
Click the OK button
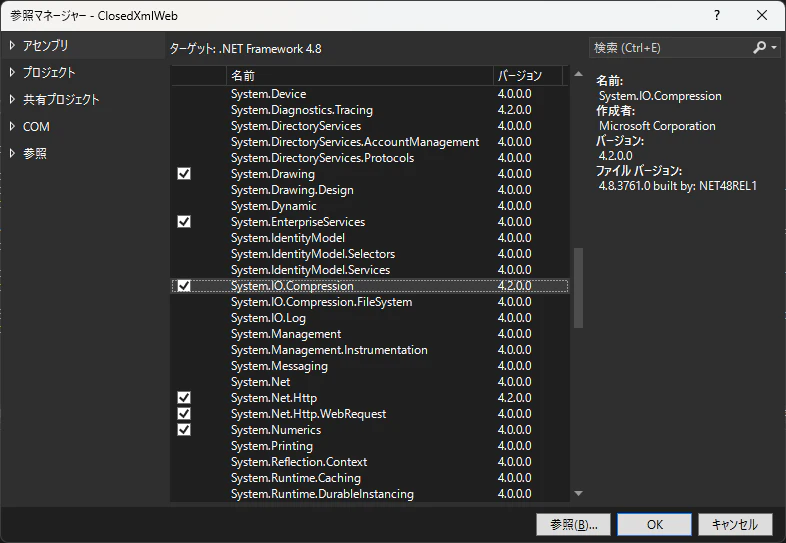[x=655, y=524]
